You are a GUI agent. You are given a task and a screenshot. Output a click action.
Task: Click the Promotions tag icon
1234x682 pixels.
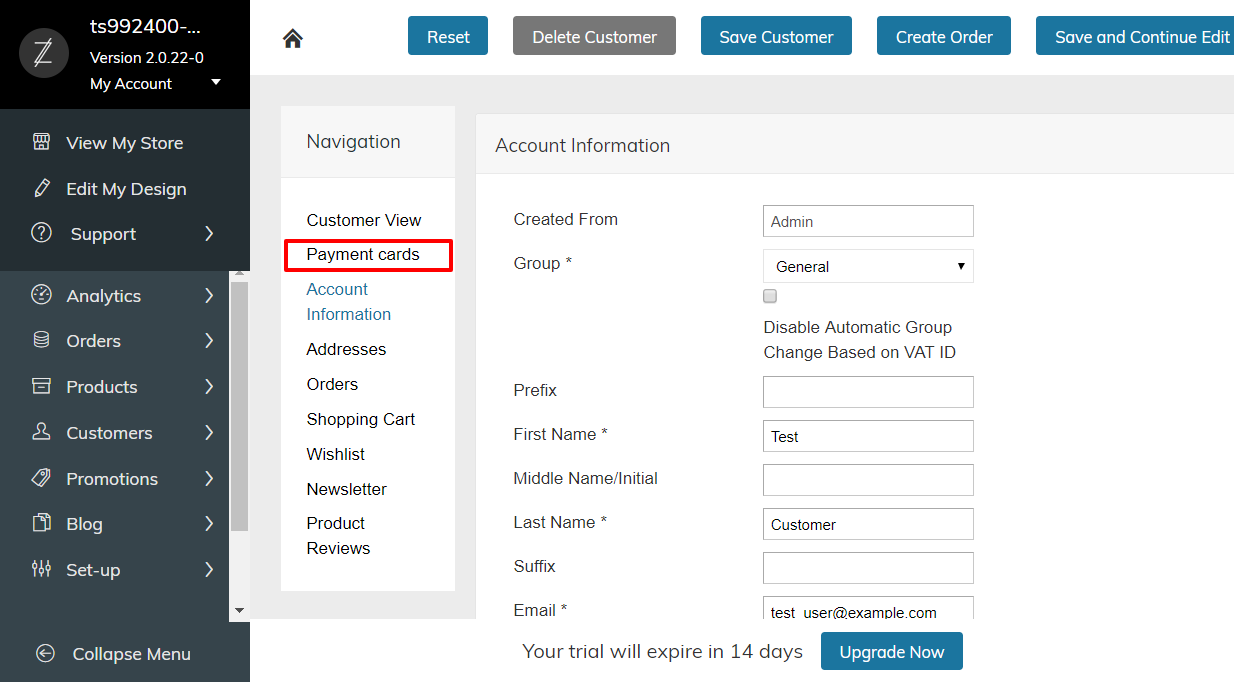(41, 478)
